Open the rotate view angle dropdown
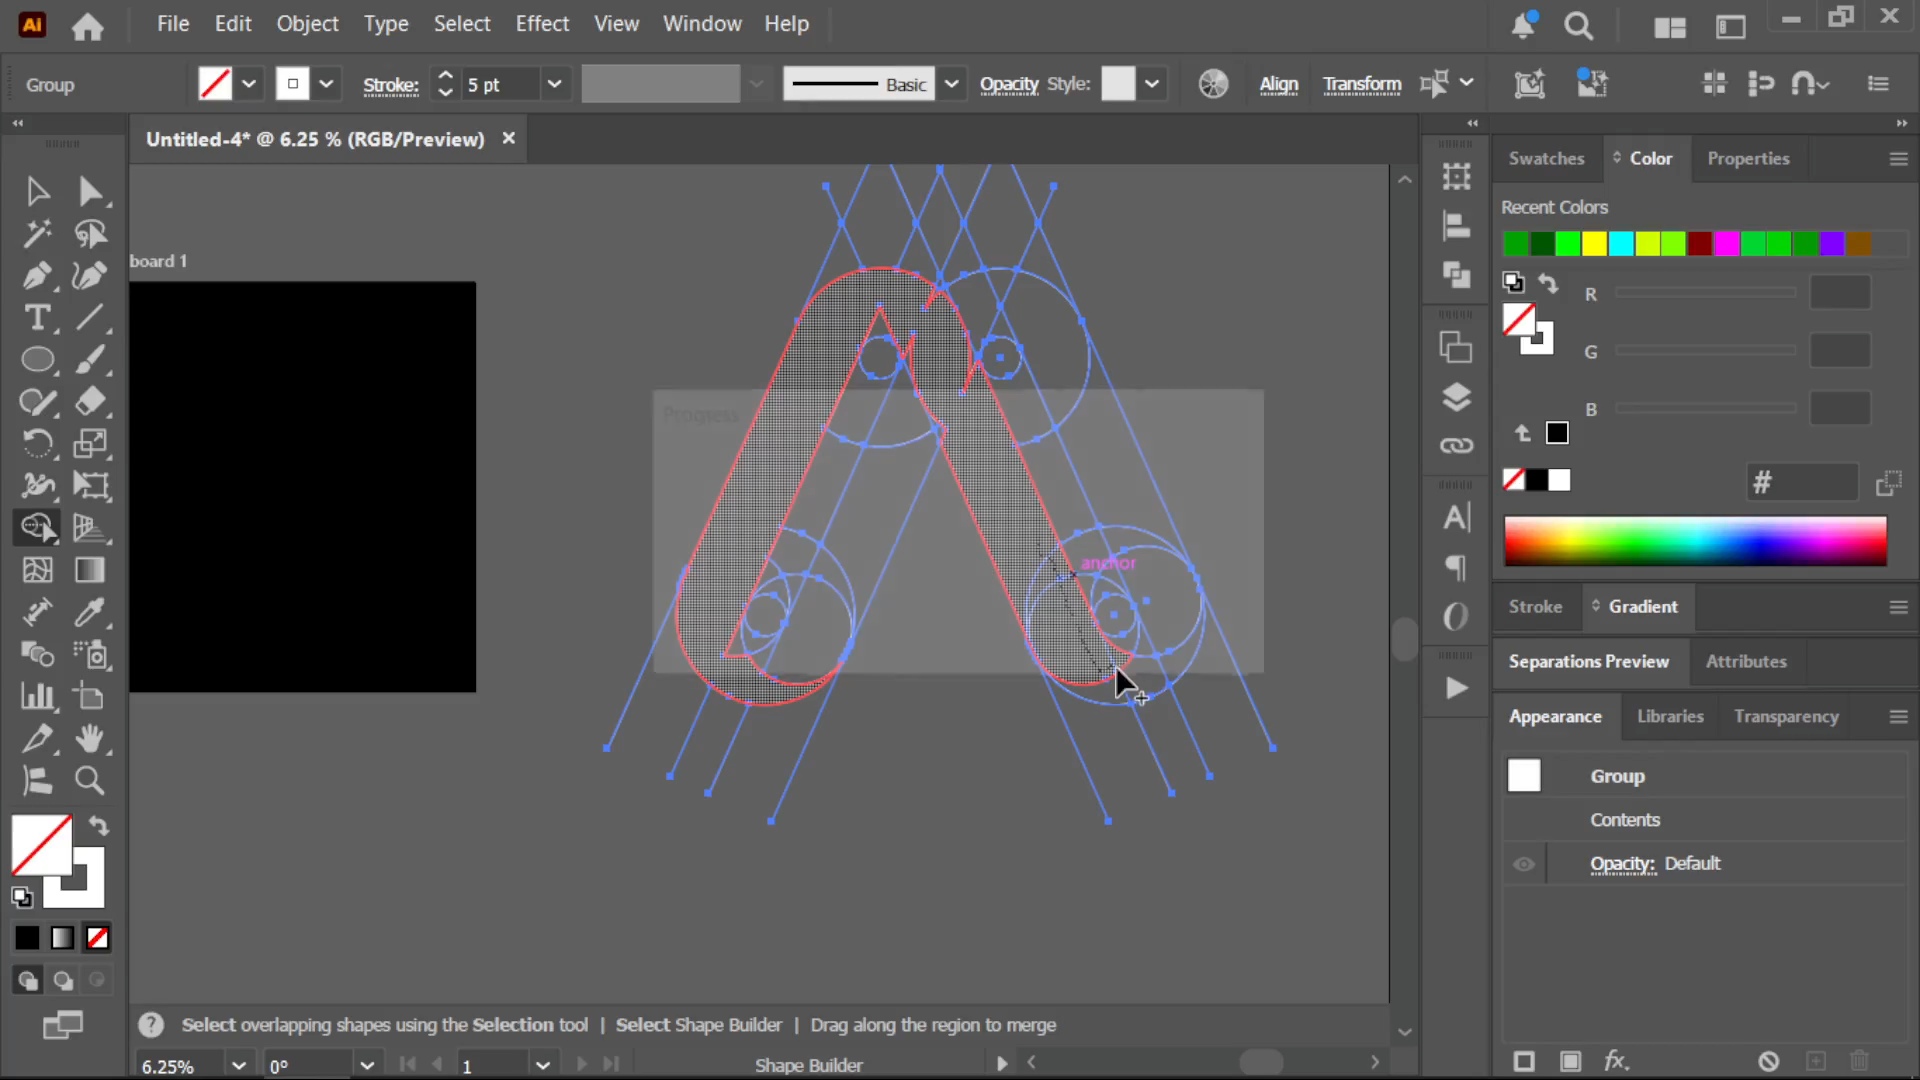 pos(367,1065)
